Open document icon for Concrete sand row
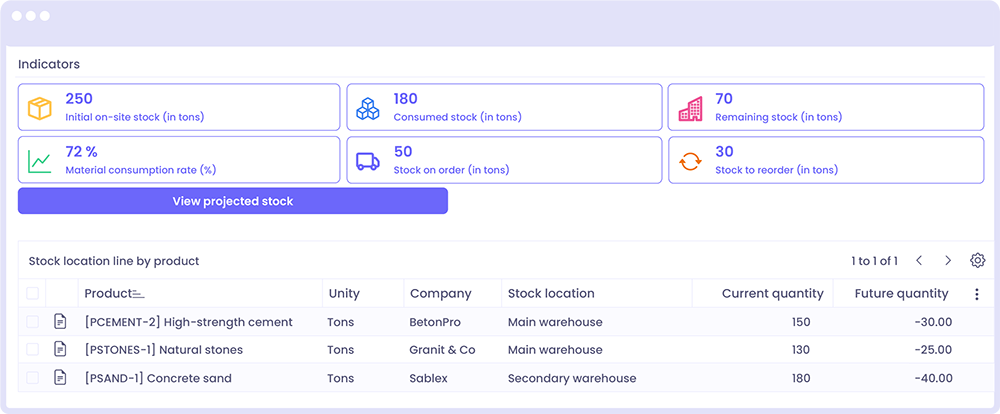1000x414 pixels. pos(60,378)
